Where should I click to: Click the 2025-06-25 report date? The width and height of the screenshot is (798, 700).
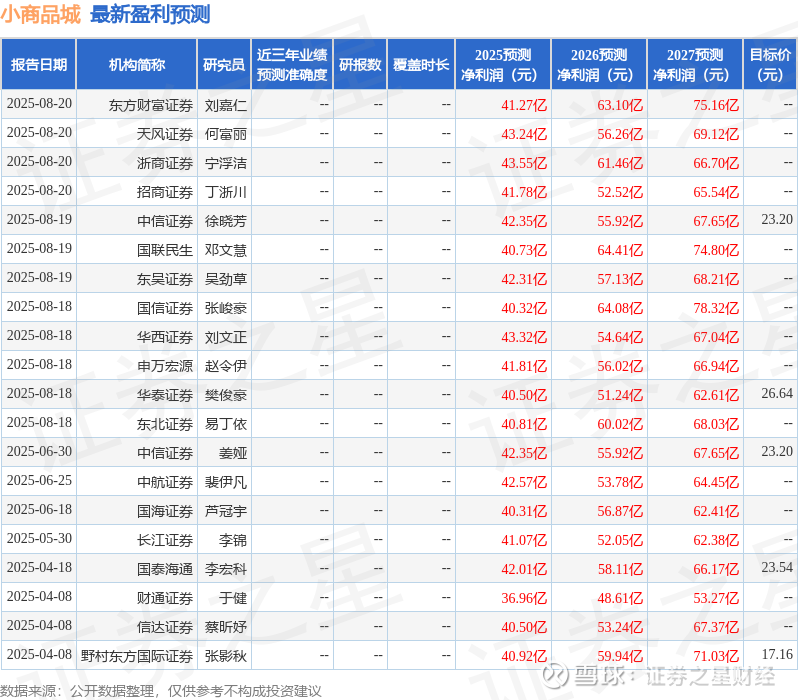[39, 481]
